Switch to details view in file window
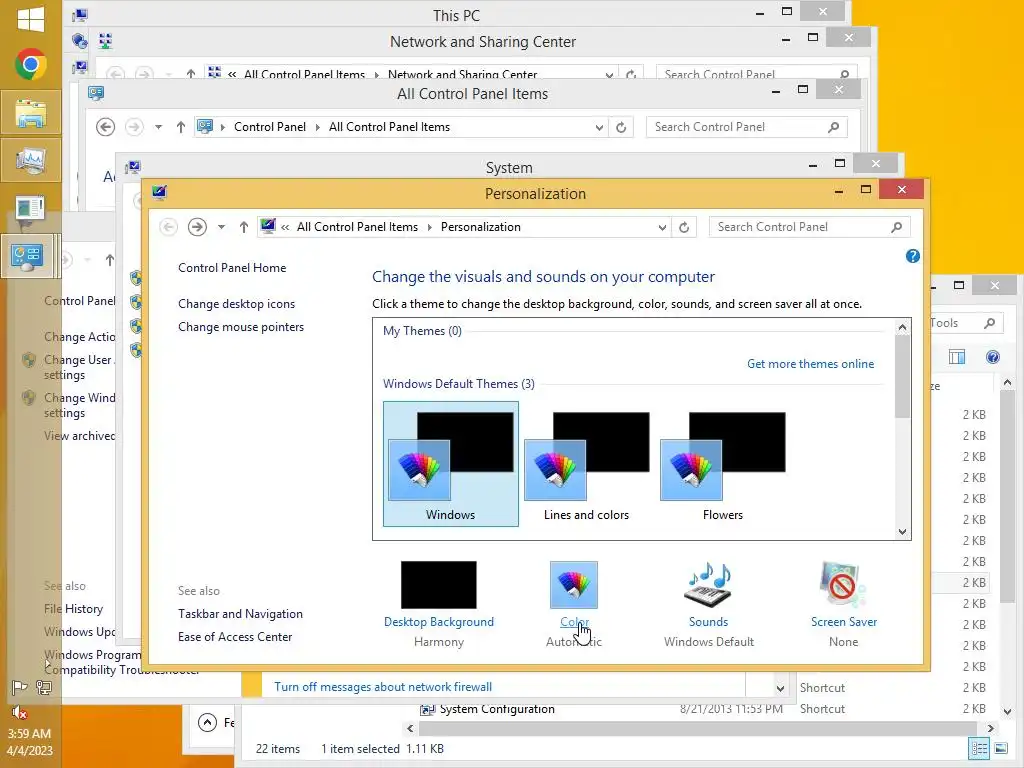This screenshot has height=768, width=1024. [979, 748]
